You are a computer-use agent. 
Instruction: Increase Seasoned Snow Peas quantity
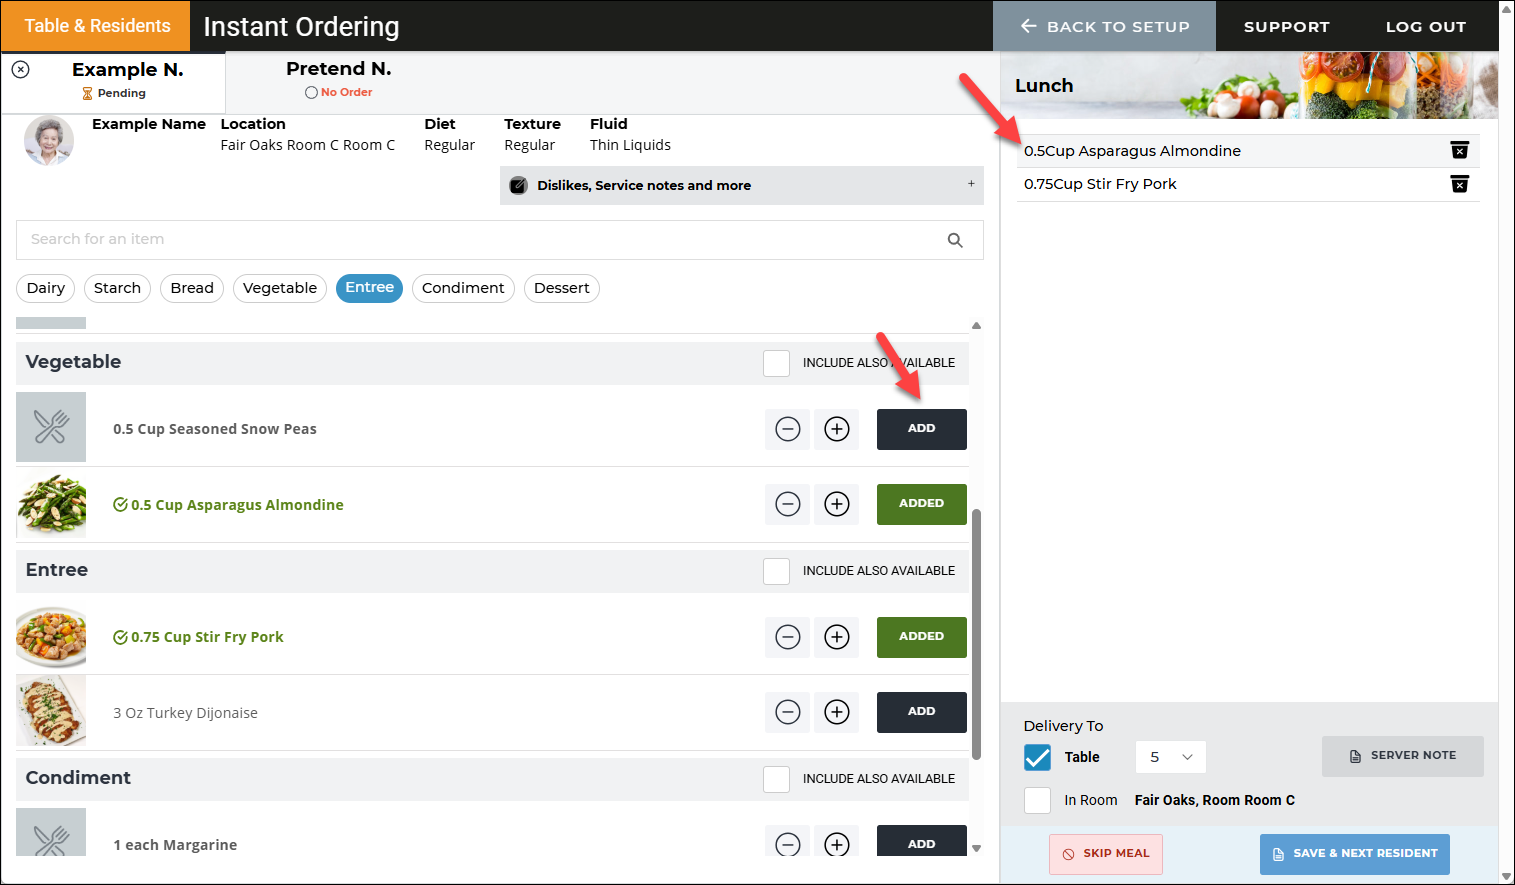coord(837,429)
